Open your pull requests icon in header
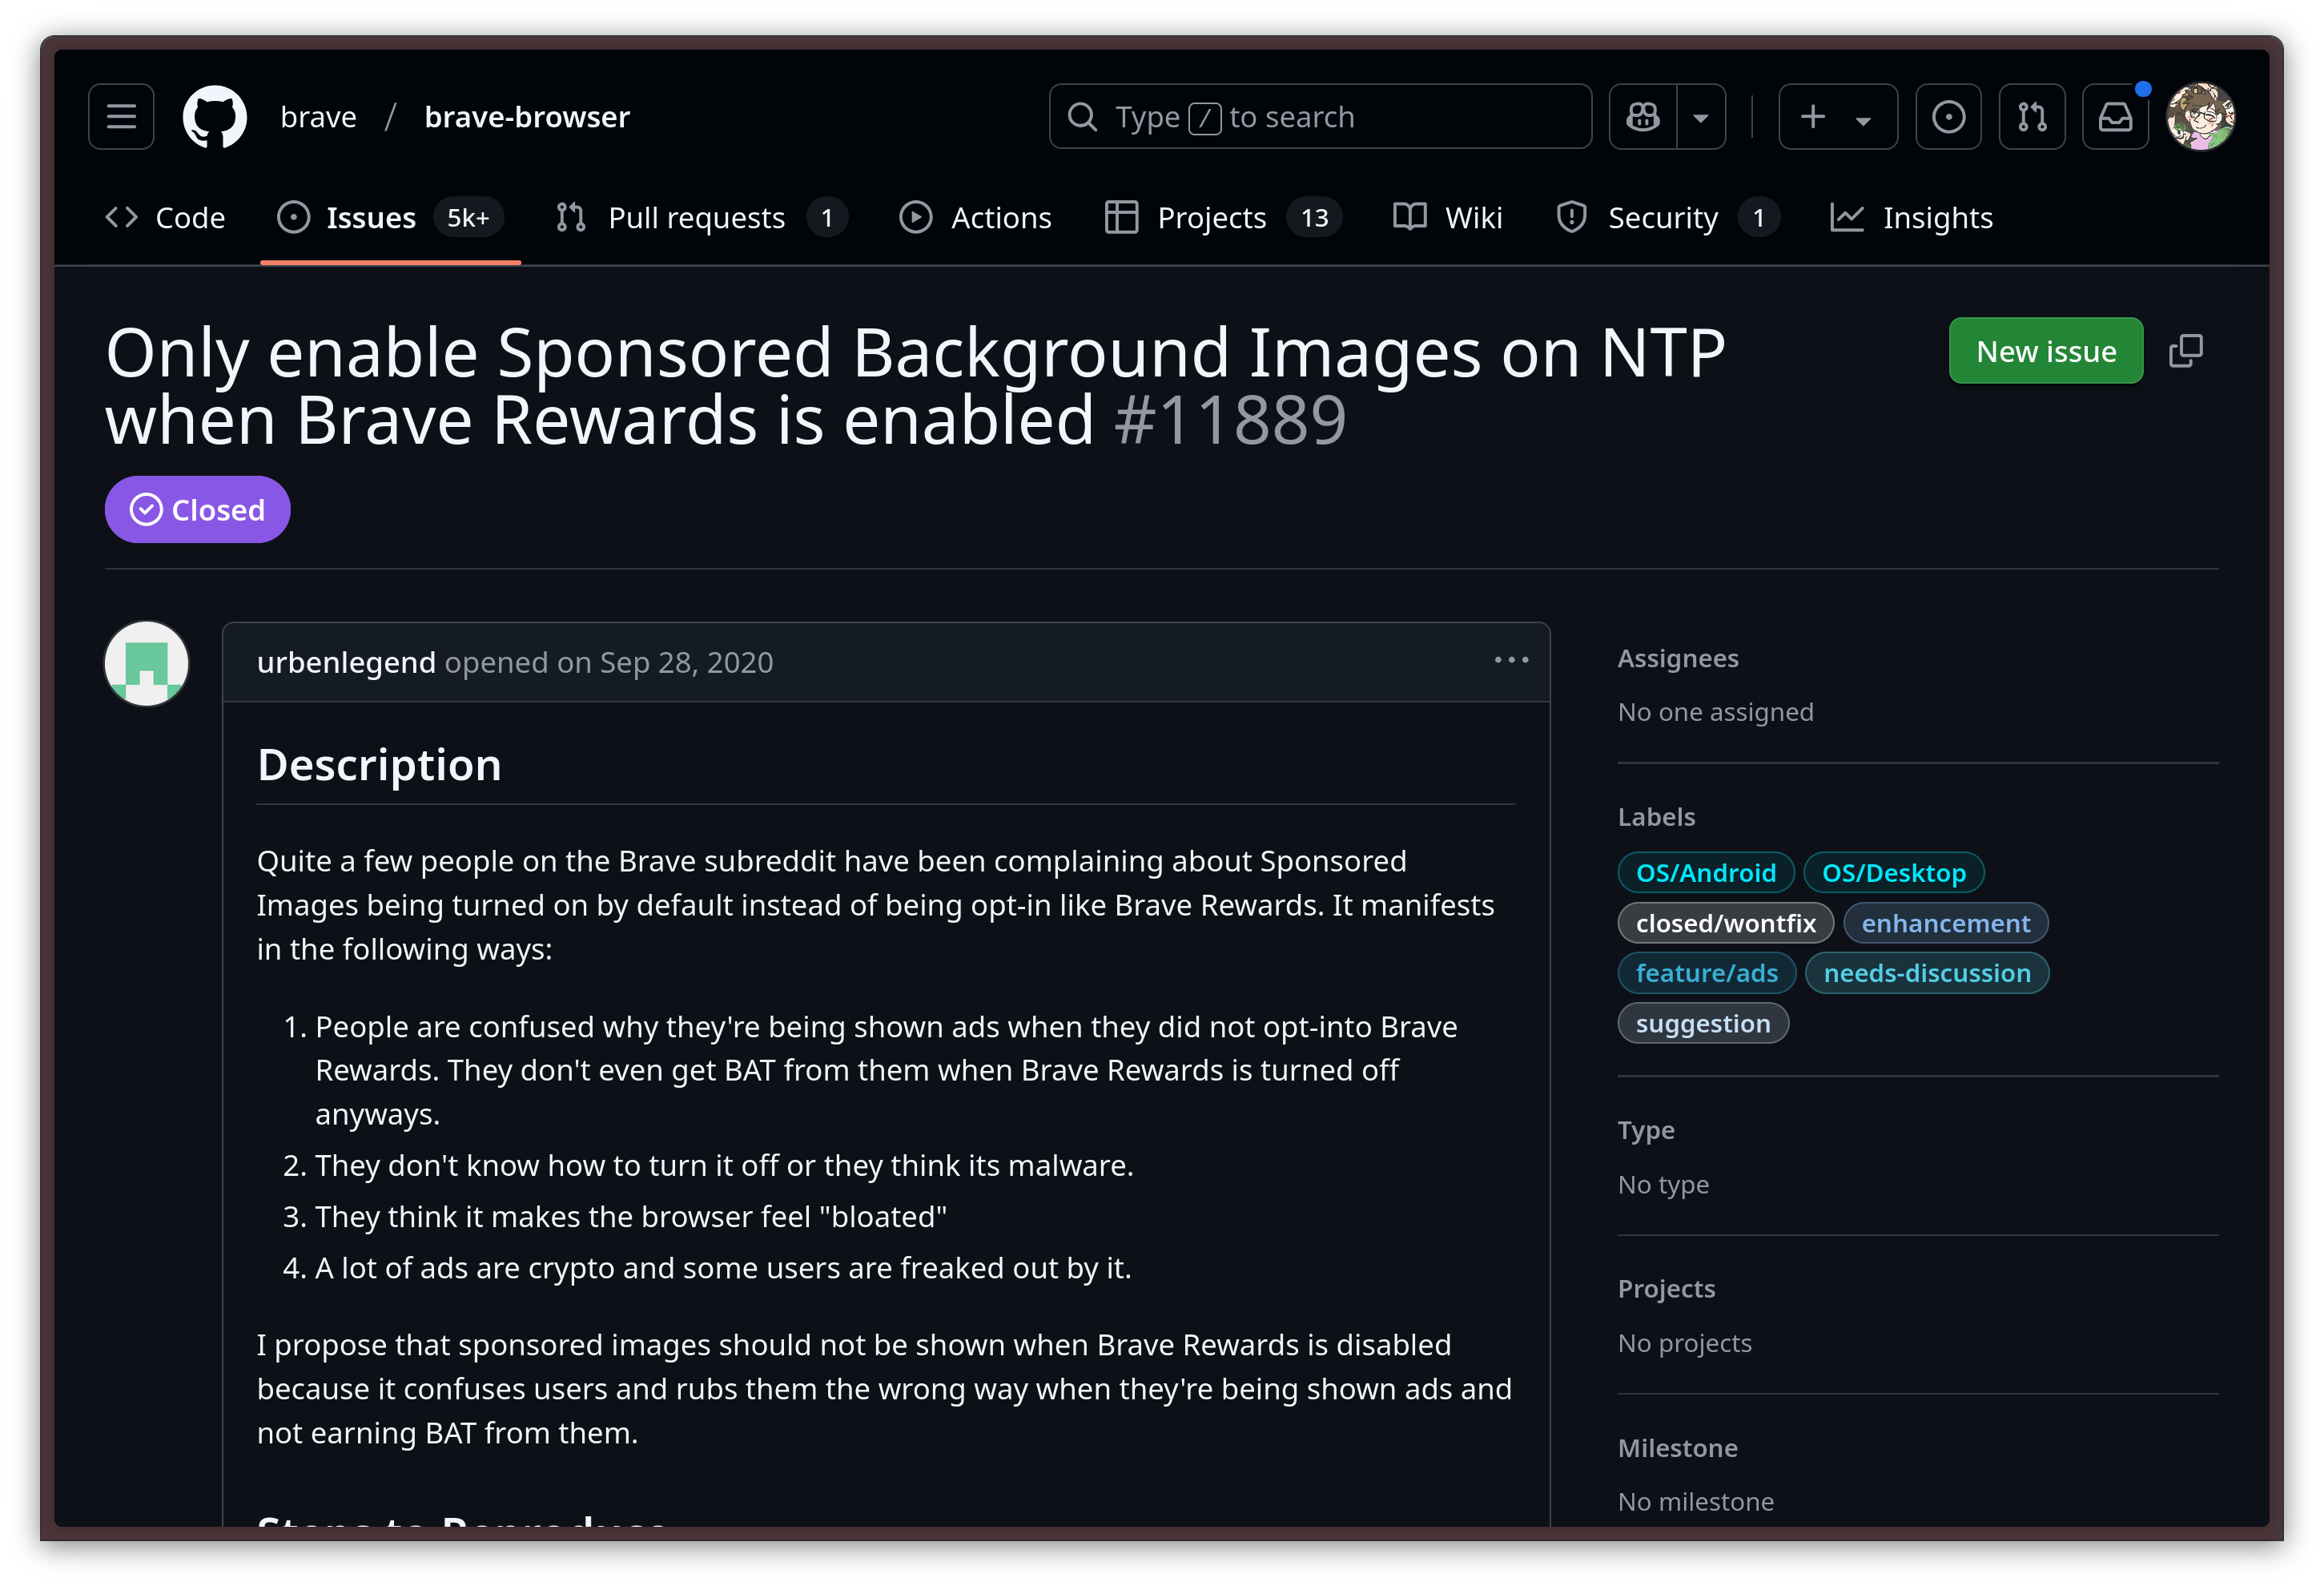The image size is (2324, 1586). click(2031, 117)
